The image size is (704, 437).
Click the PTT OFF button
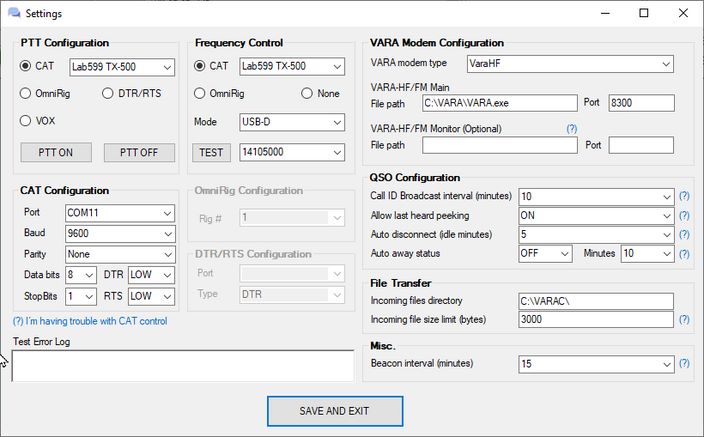(x=139, y=153)
